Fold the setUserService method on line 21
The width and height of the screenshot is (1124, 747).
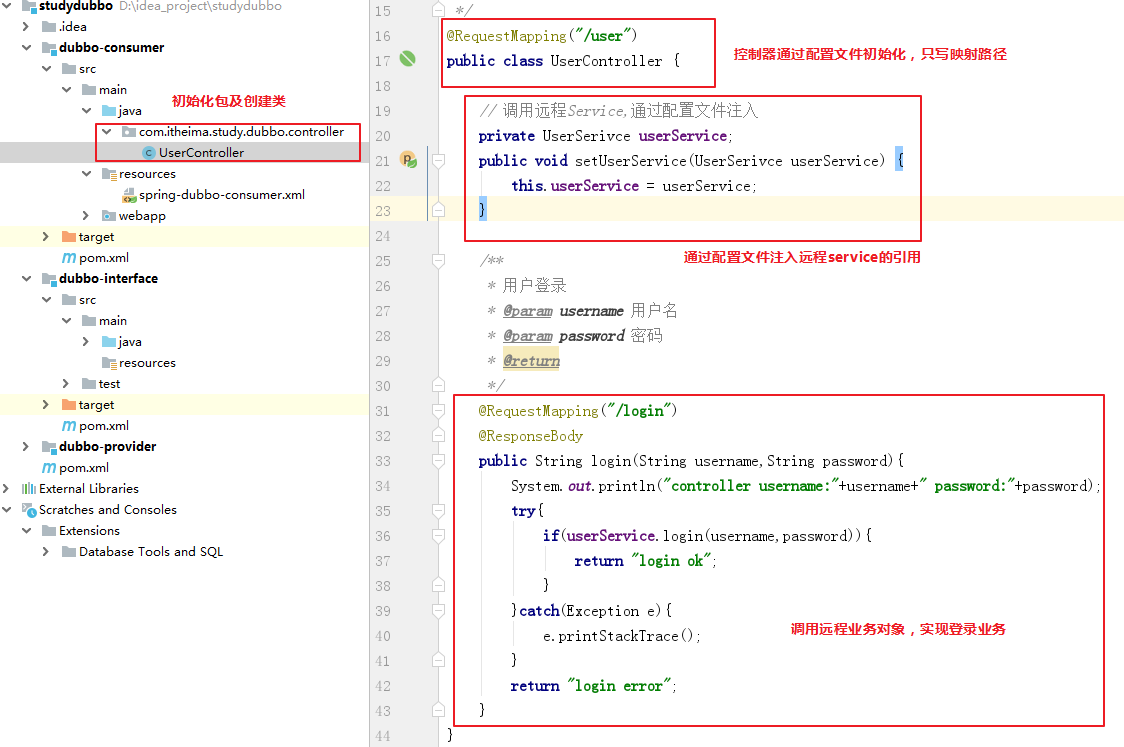(x=439, y=161)
